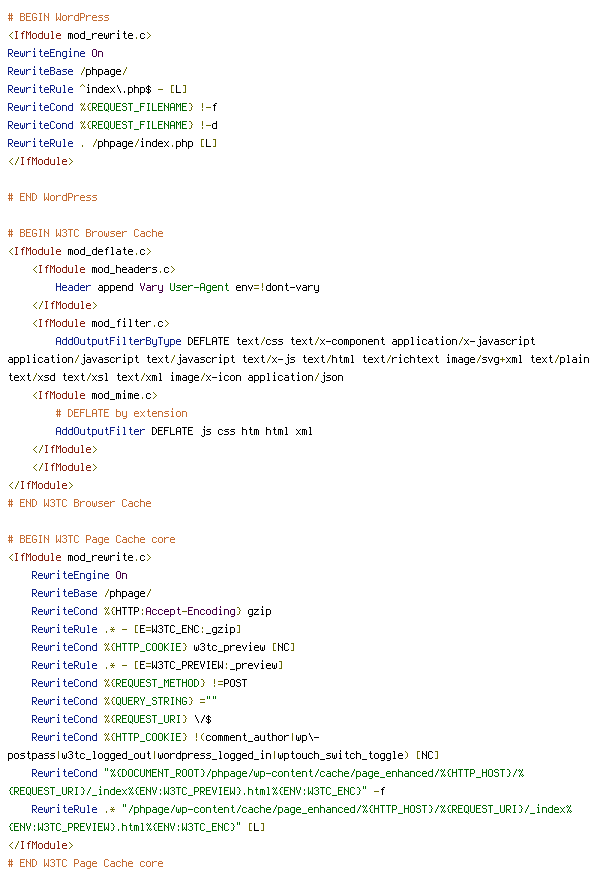Screen dimensions: 600x880
Task: Click 'RewriteCond %{REQUEST_FILENAME} !-d' line
Action: tap(112, 125)
